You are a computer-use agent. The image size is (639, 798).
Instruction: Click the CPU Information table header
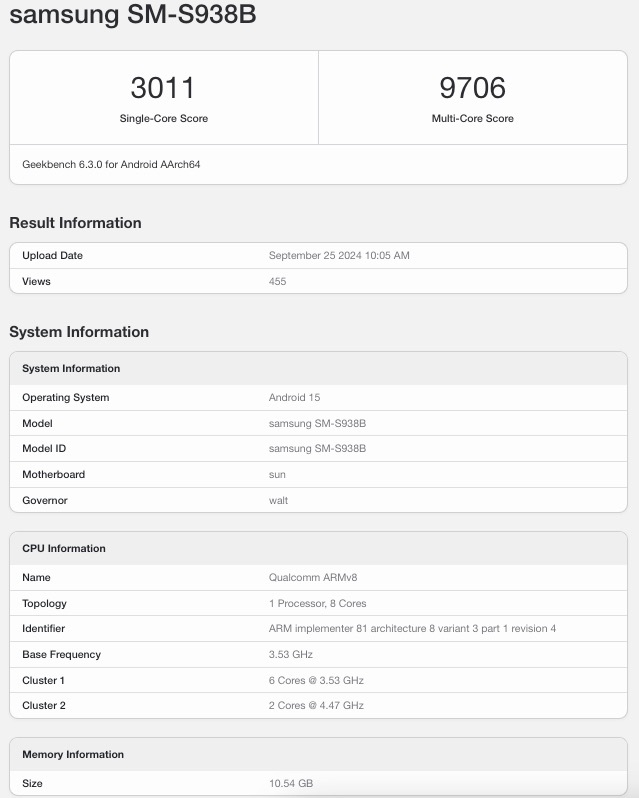click(64, 549)
